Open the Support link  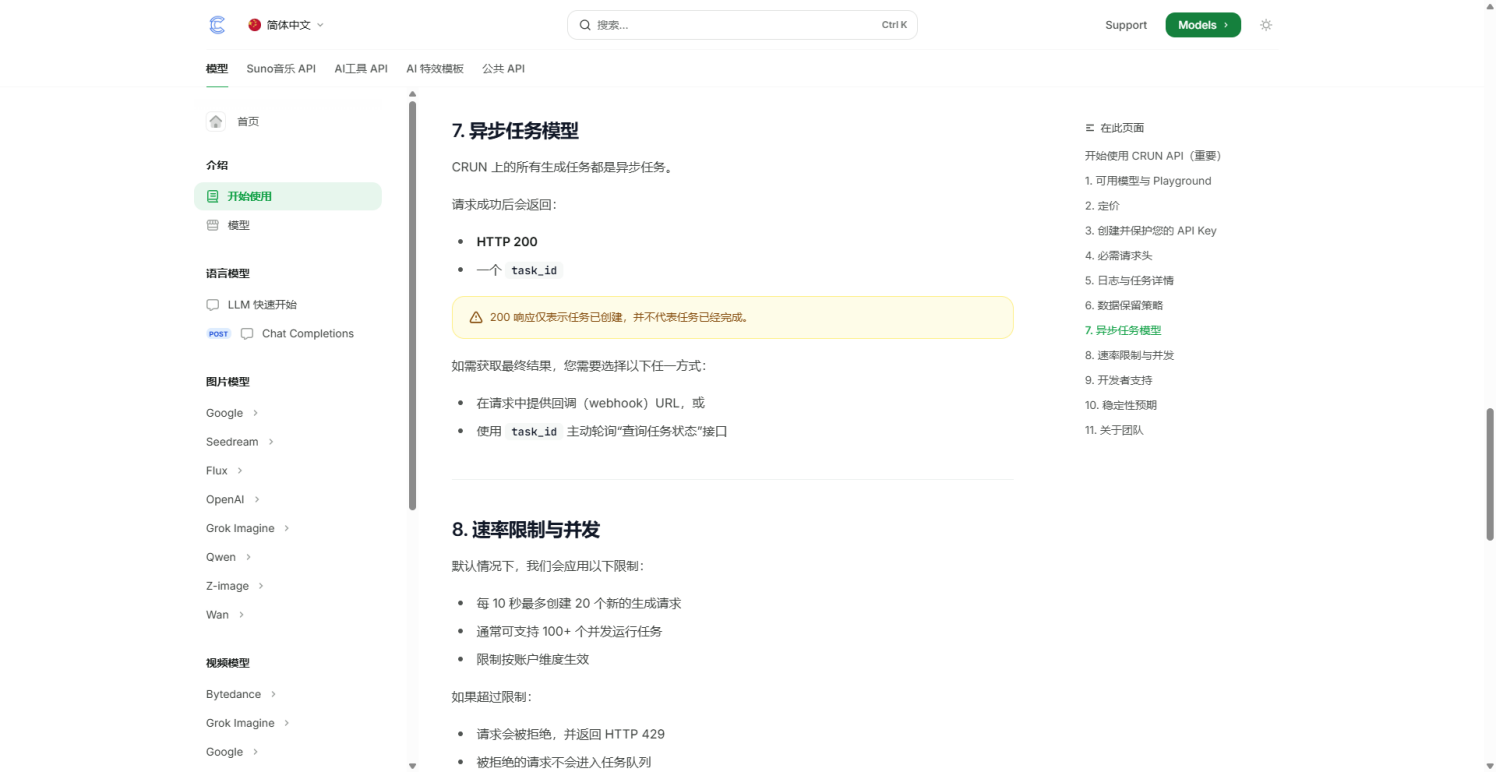pyautogui.click(x=1126, y=25)
